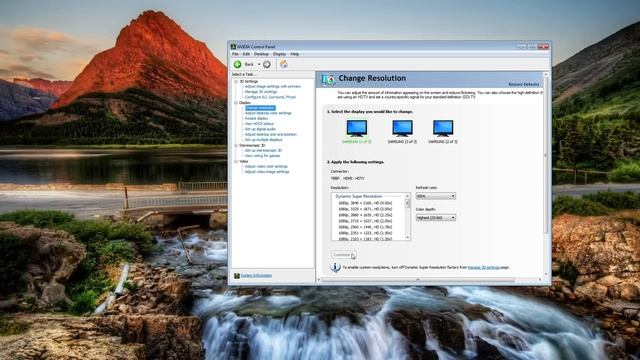Select resolution 2880 × 1620 (2.25x)
This screenshot has height=360, width=640.
coord(365,215)
